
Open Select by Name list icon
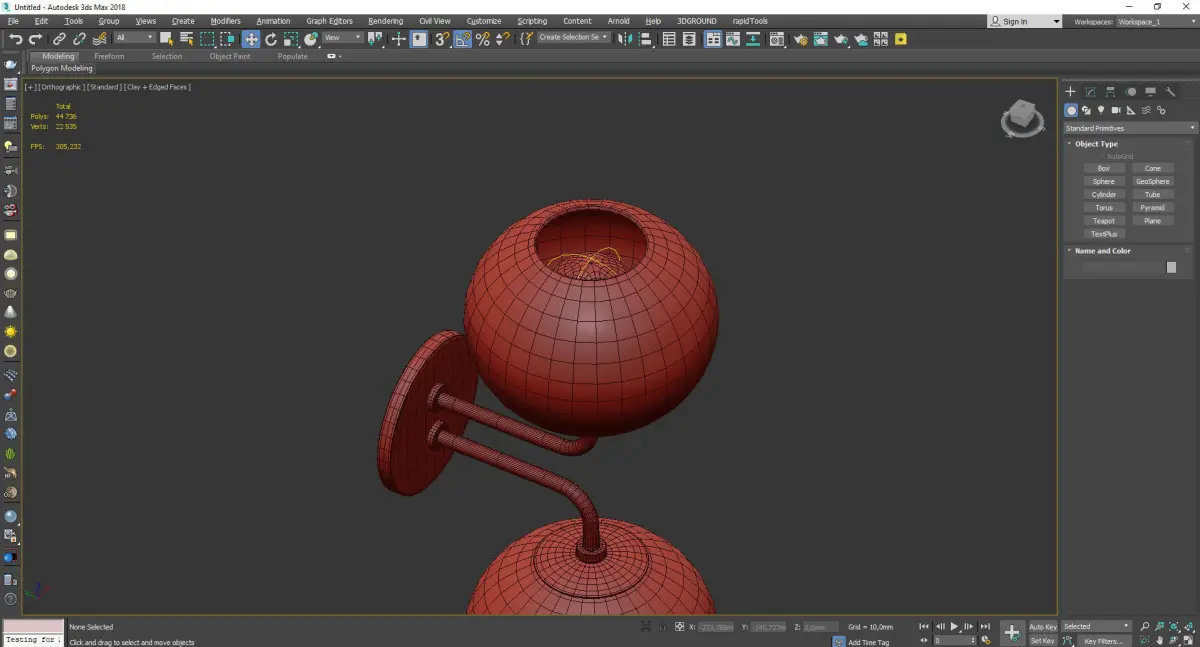[186, 39]
